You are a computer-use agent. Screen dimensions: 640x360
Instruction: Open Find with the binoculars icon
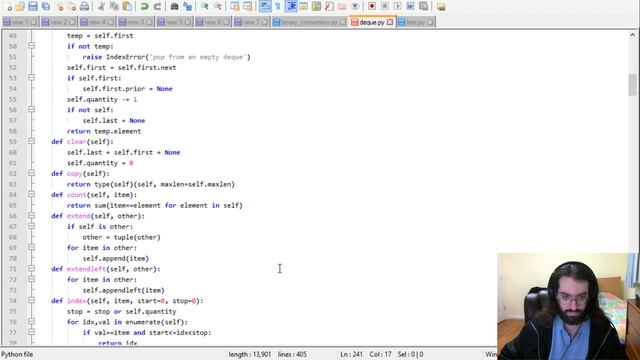174,6
